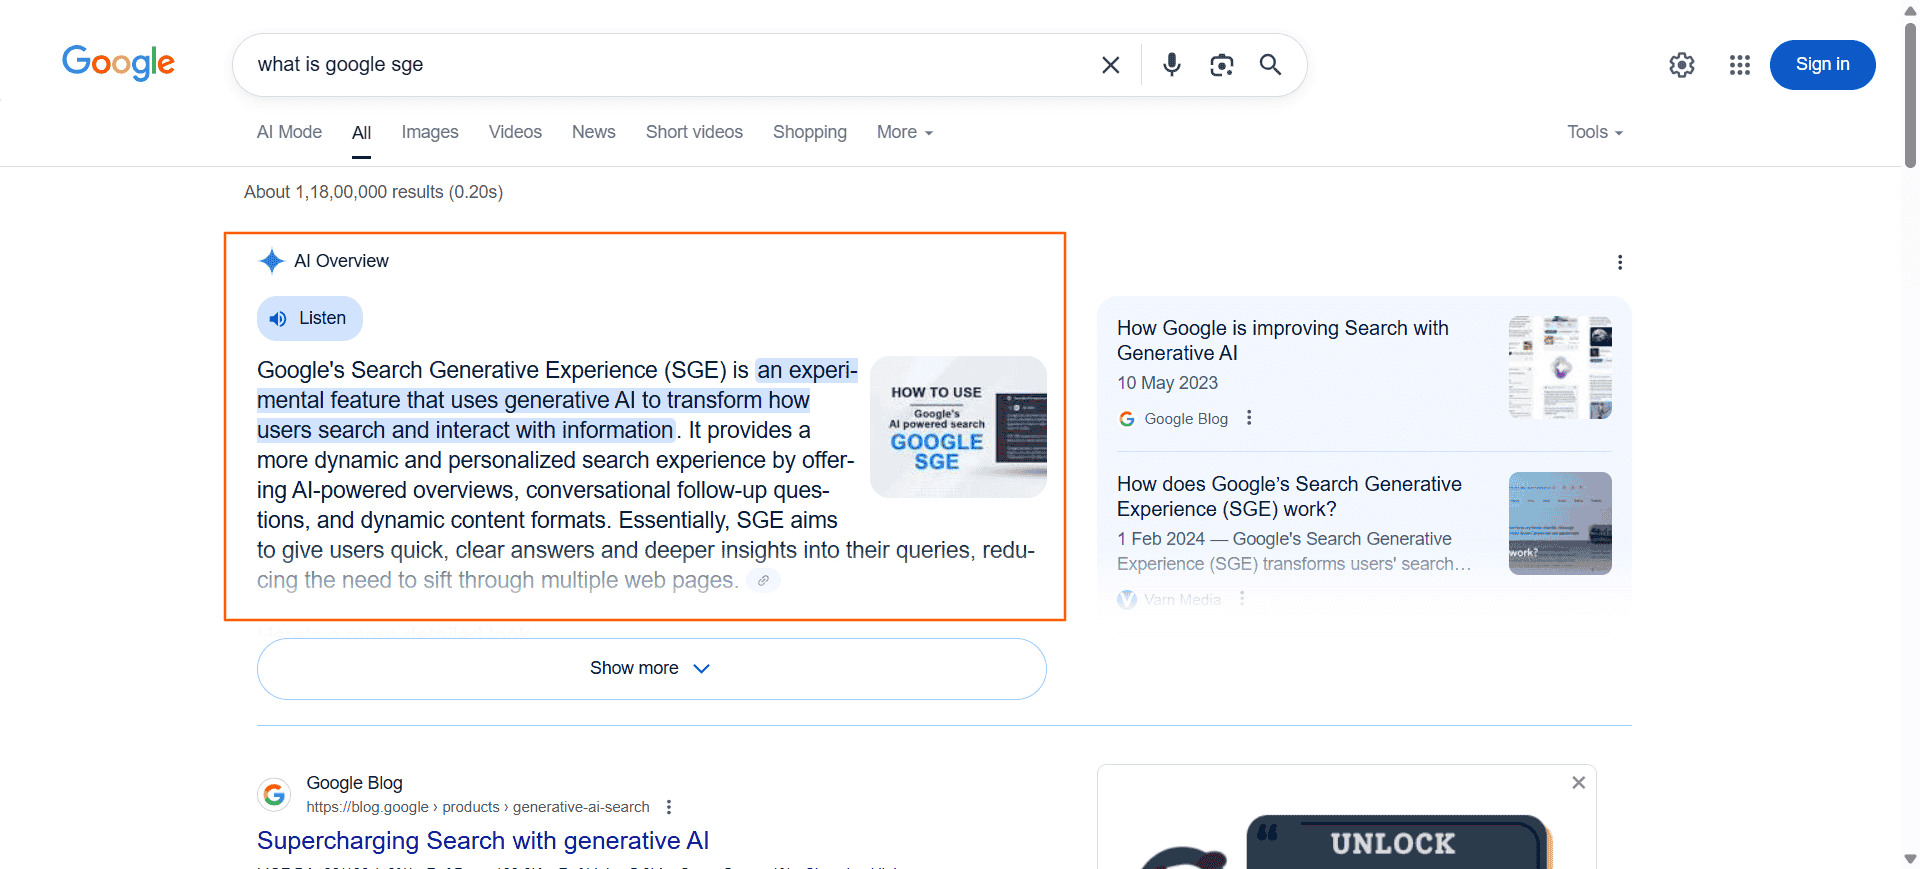
Task: Click the 'Google Blog' result site name
Action: [354, 783]
